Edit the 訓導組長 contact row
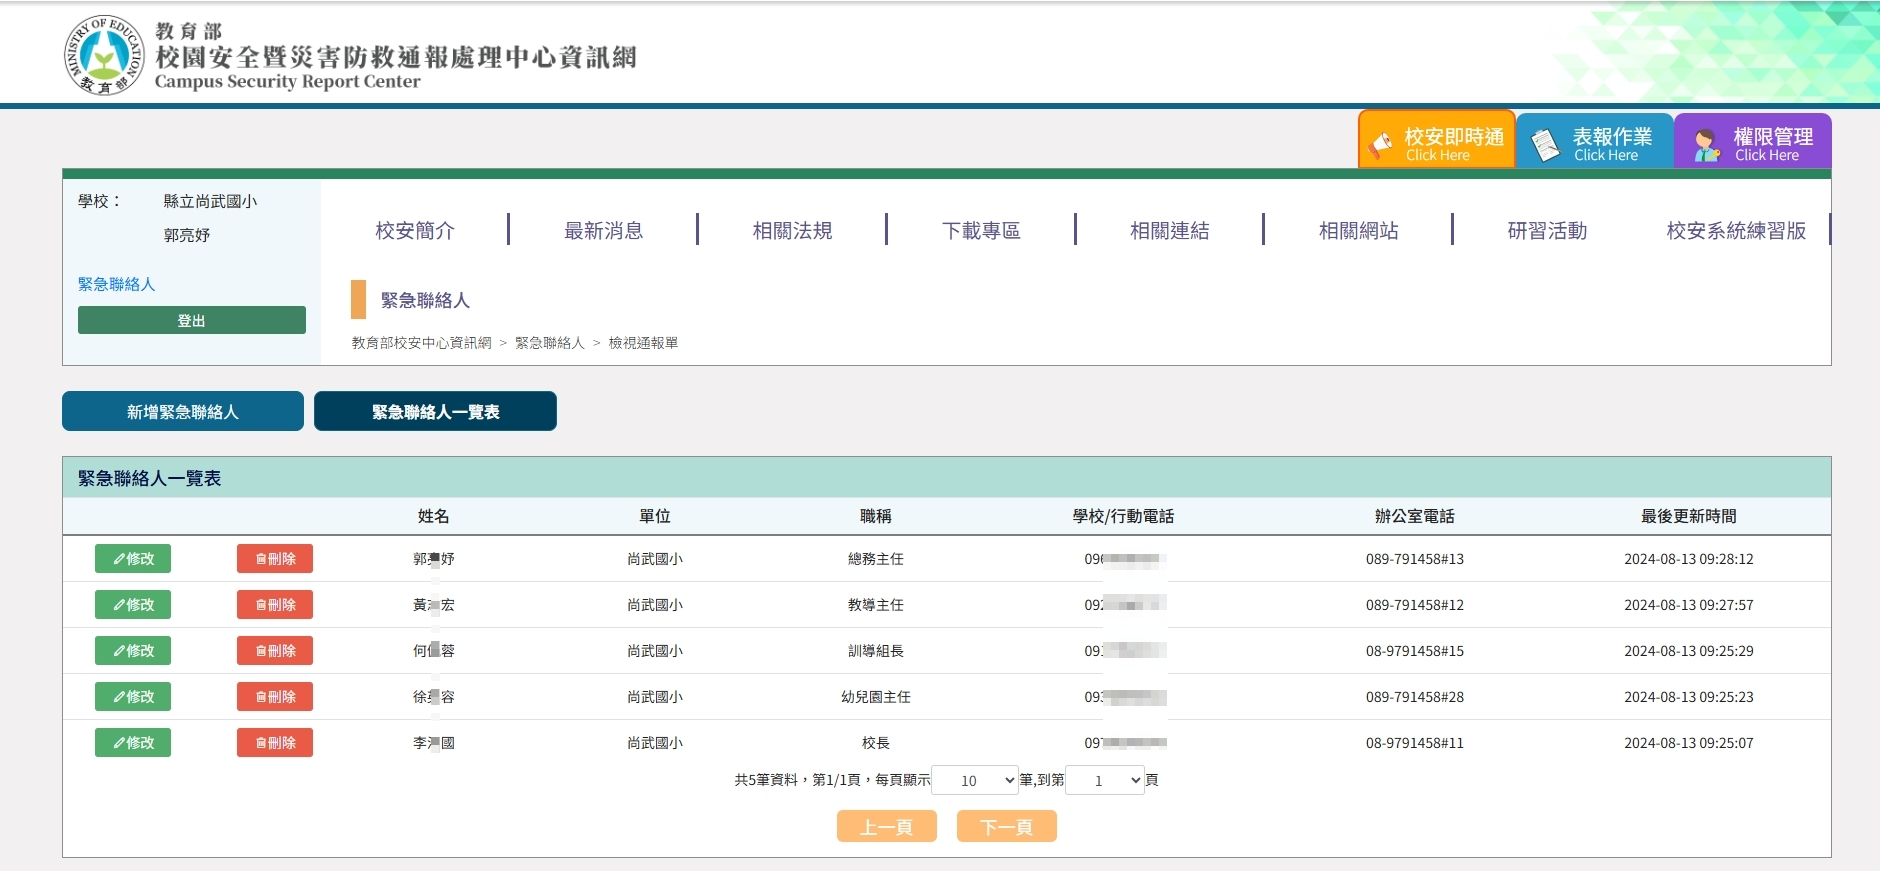 pyautogui.click(x=133, y=651)
